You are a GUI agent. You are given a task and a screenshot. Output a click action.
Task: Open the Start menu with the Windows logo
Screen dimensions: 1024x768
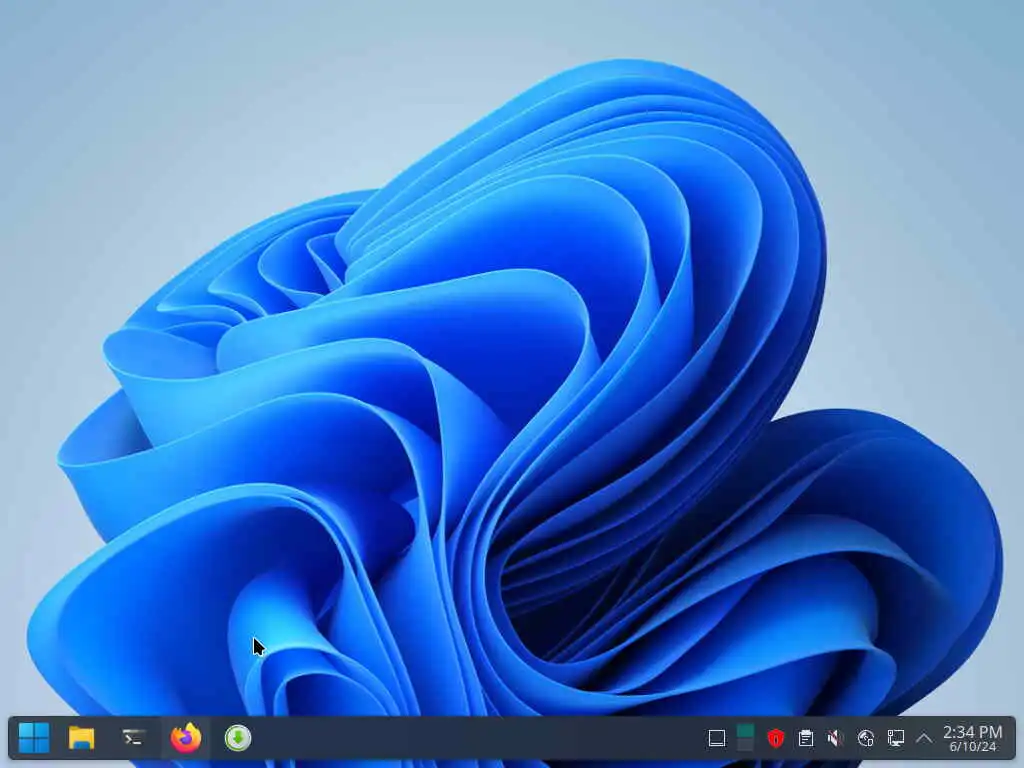[34, 738]
